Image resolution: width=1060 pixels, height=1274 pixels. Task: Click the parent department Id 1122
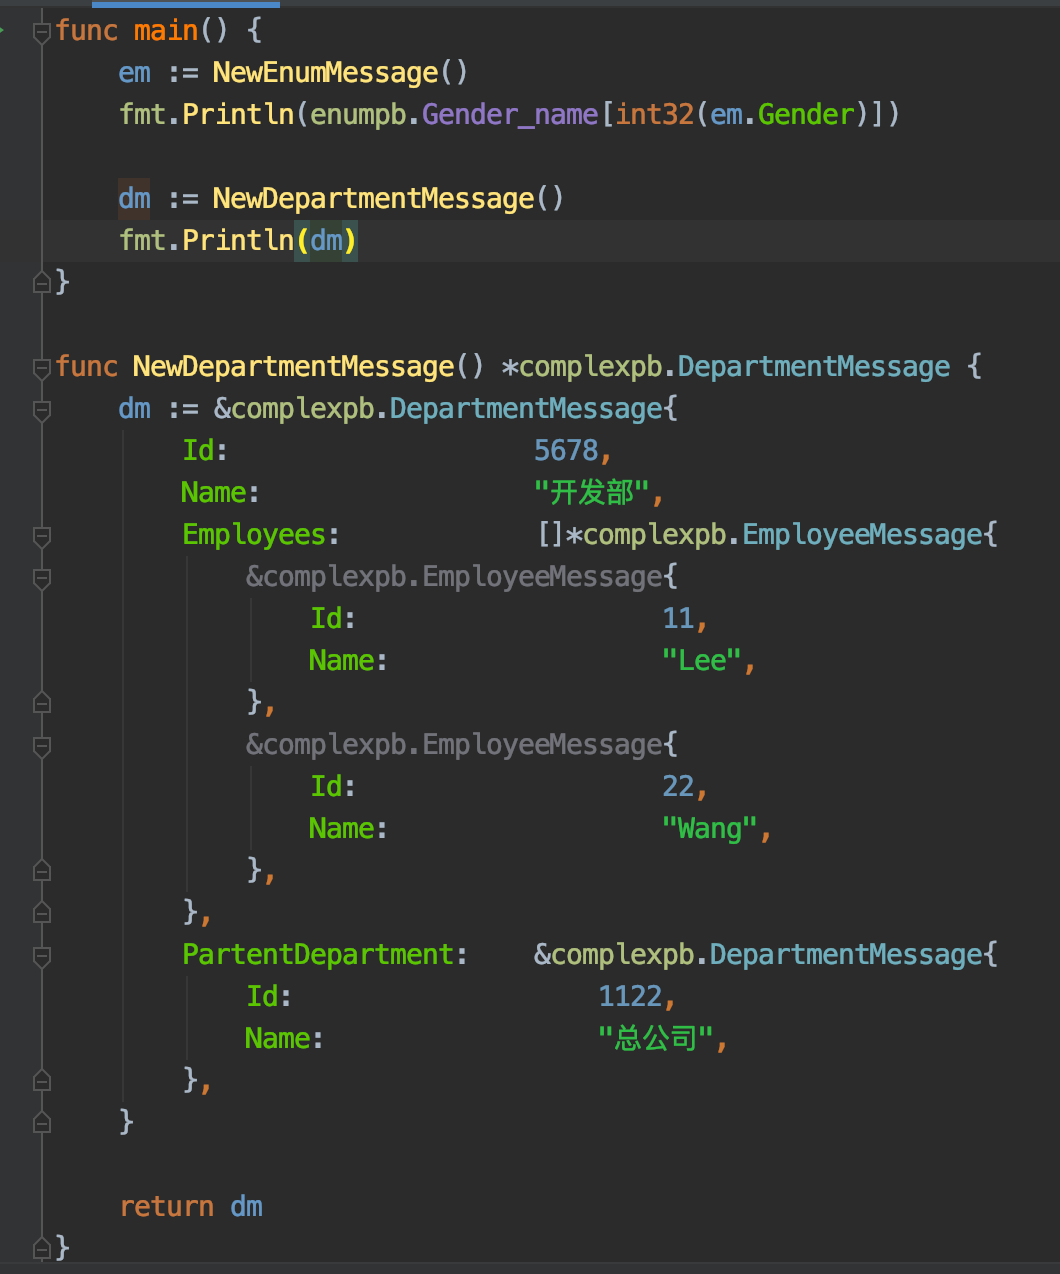[630, 997]
